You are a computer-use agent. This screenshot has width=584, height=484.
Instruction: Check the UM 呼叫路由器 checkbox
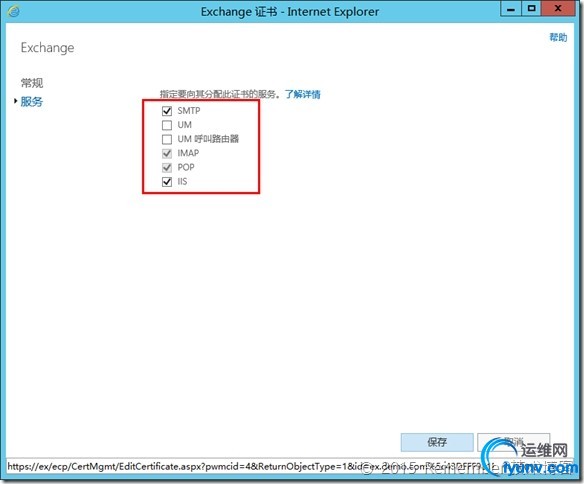[167, 139]
